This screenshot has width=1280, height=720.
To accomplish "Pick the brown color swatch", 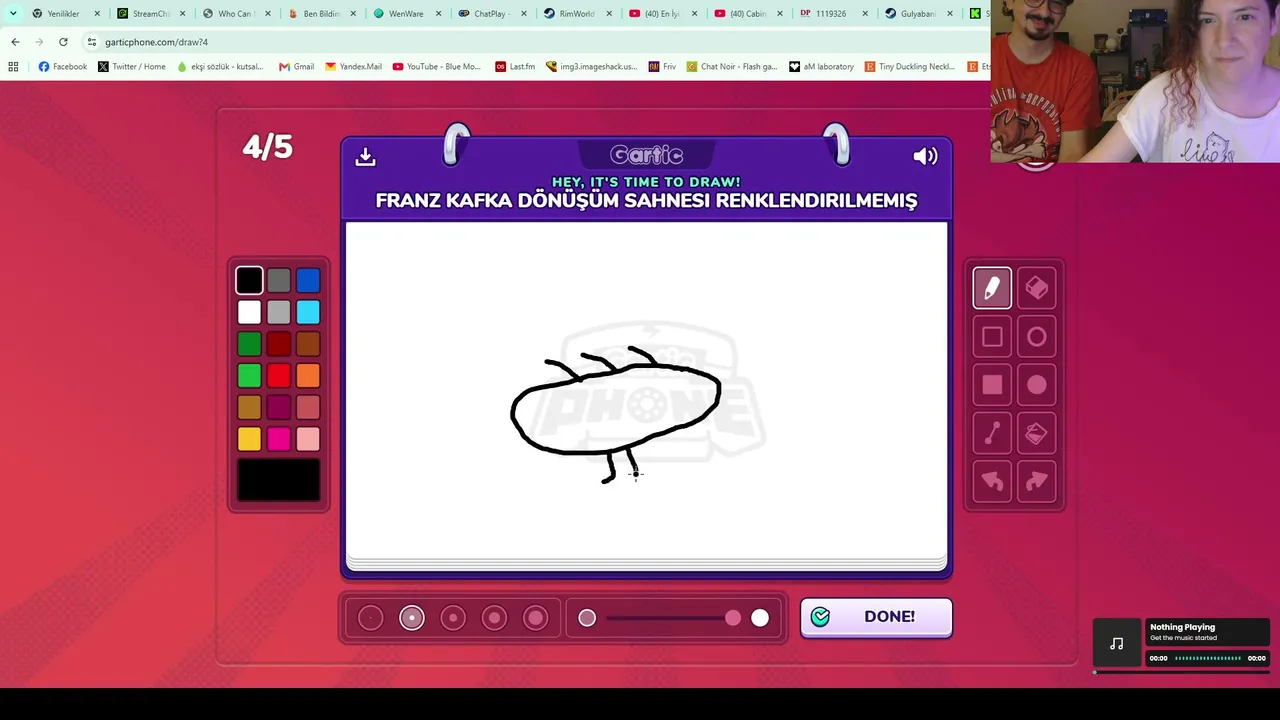I will click(x=308, y=344).
